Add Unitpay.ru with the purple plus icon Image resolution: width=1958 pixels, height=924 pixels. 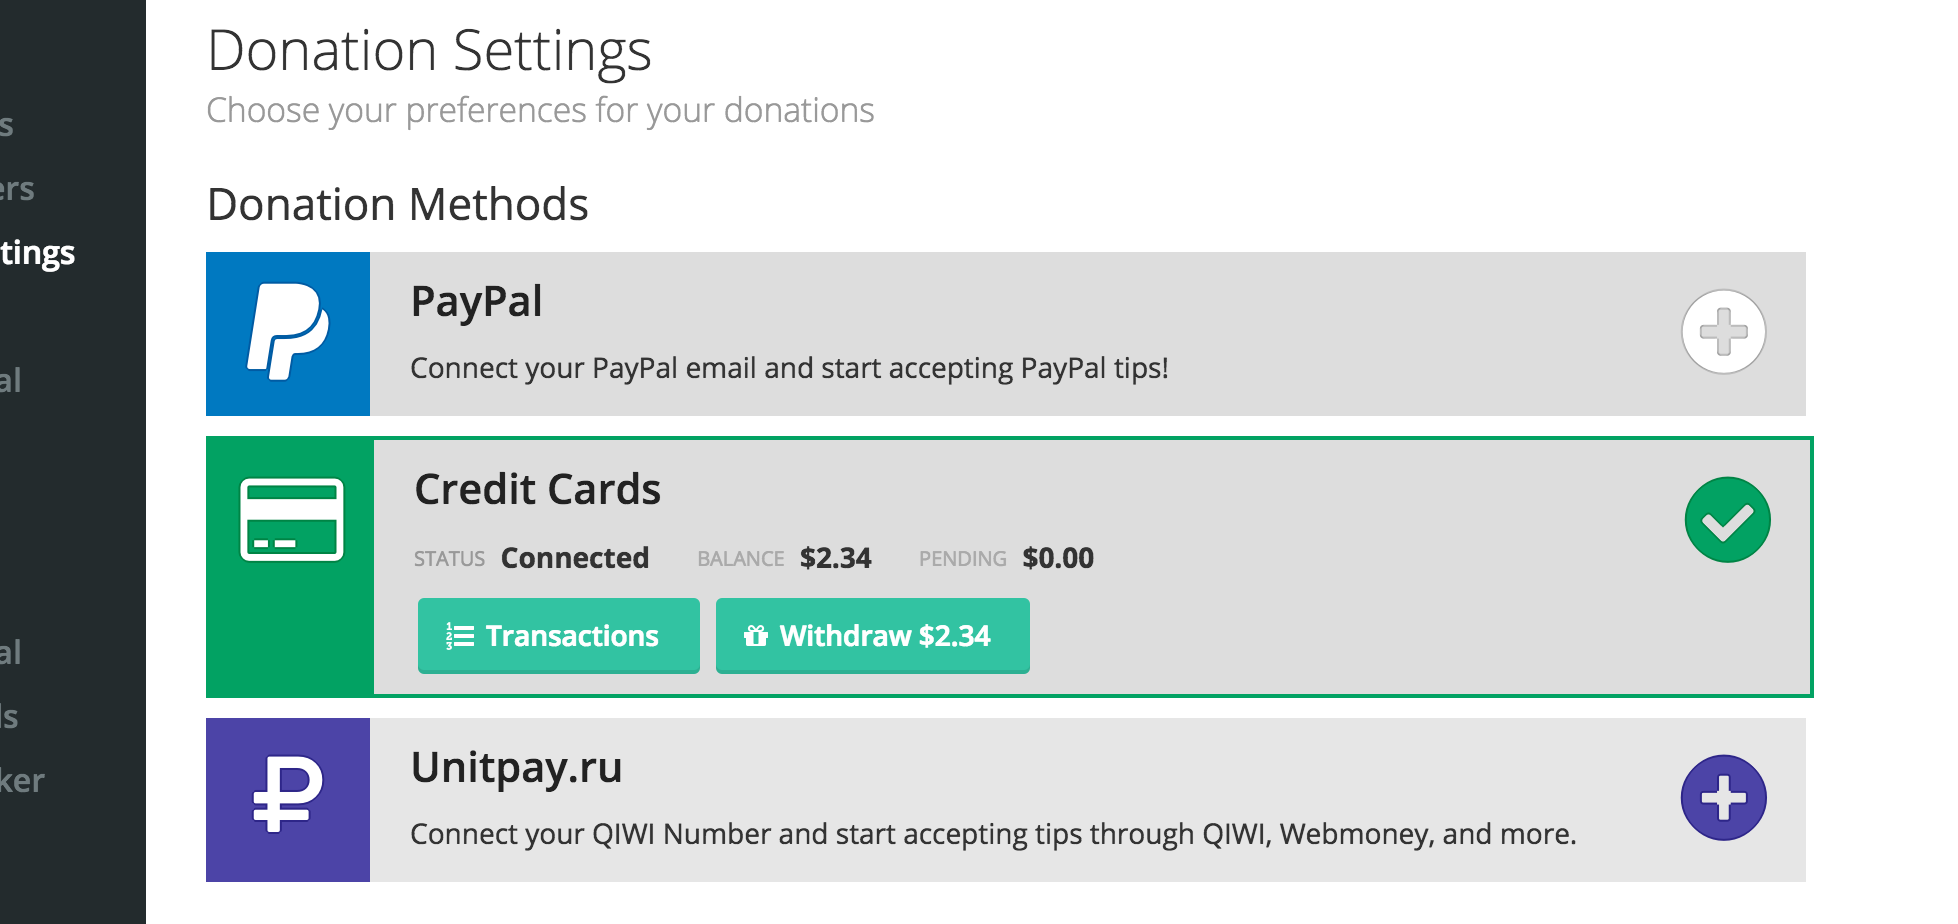point(1723,798)
